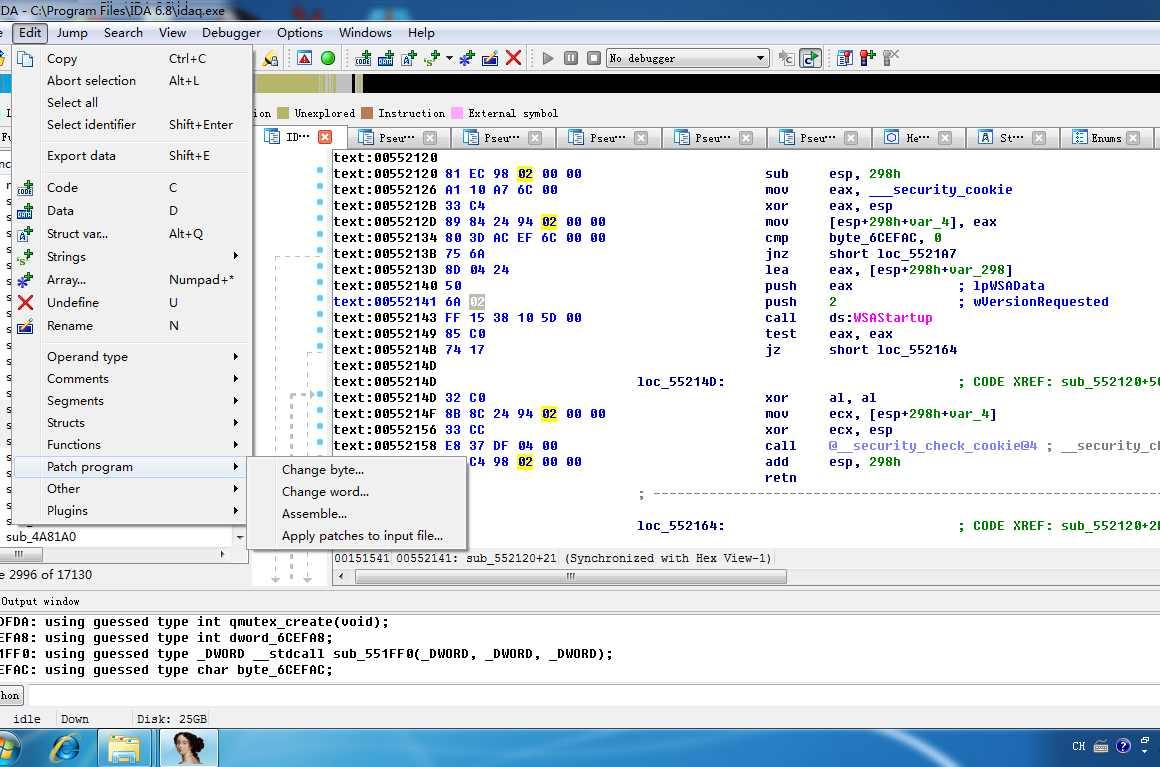Open Windows Explorer from taskbar

pyautogui.click(x=124, y=748)
